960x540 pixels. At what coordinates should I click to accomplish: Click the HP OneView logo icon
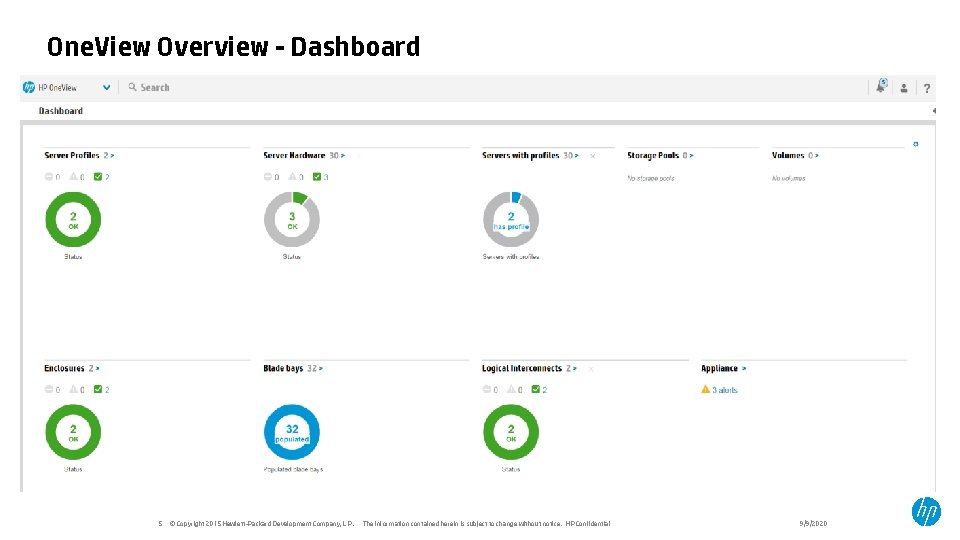(x=29, y=88)
